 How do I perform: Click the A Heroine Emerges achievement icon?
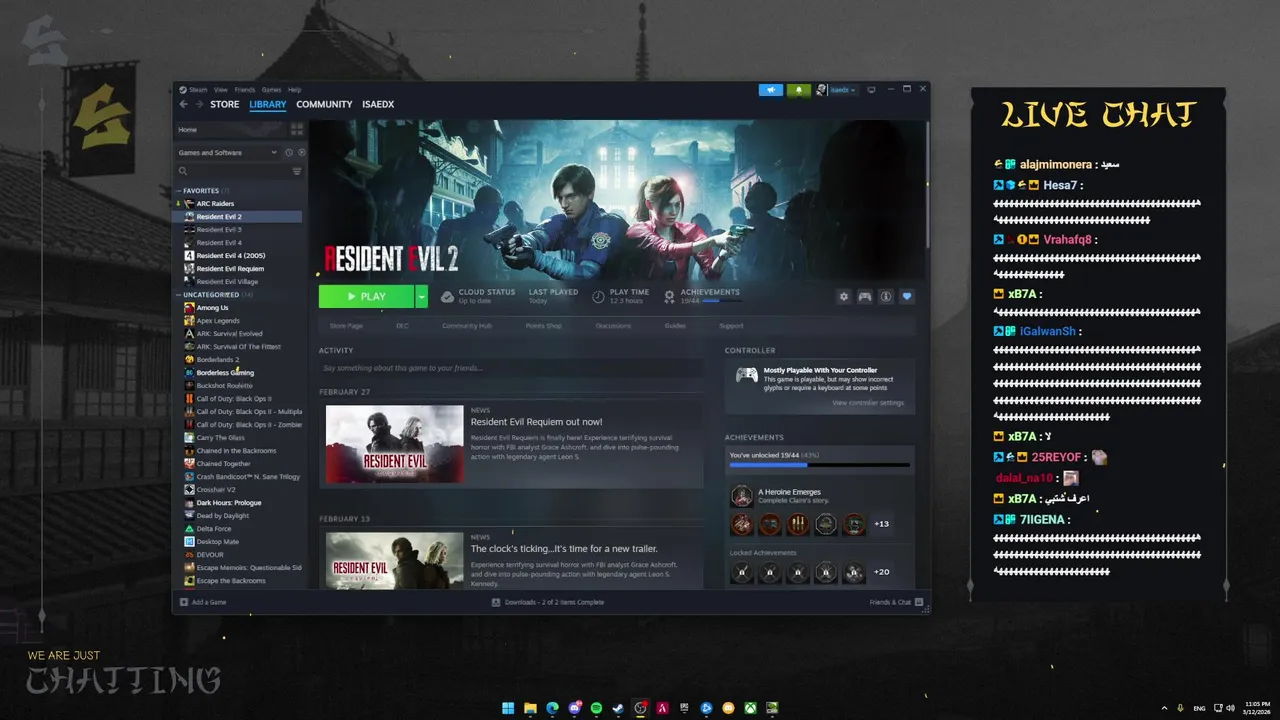[x=741, y=496]
